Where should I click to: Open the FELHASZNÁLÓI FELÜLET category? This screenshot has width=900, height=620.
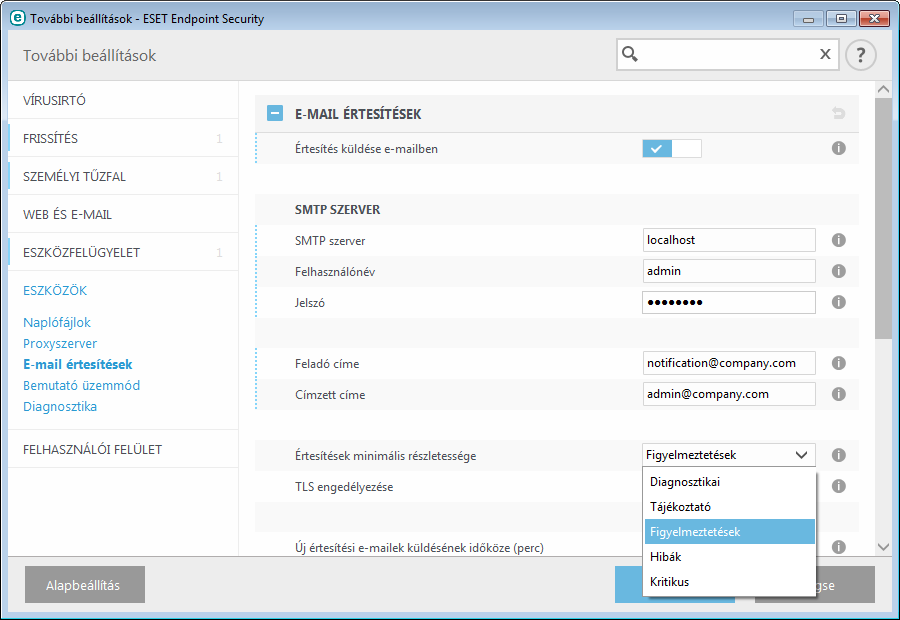pos(123,449)
